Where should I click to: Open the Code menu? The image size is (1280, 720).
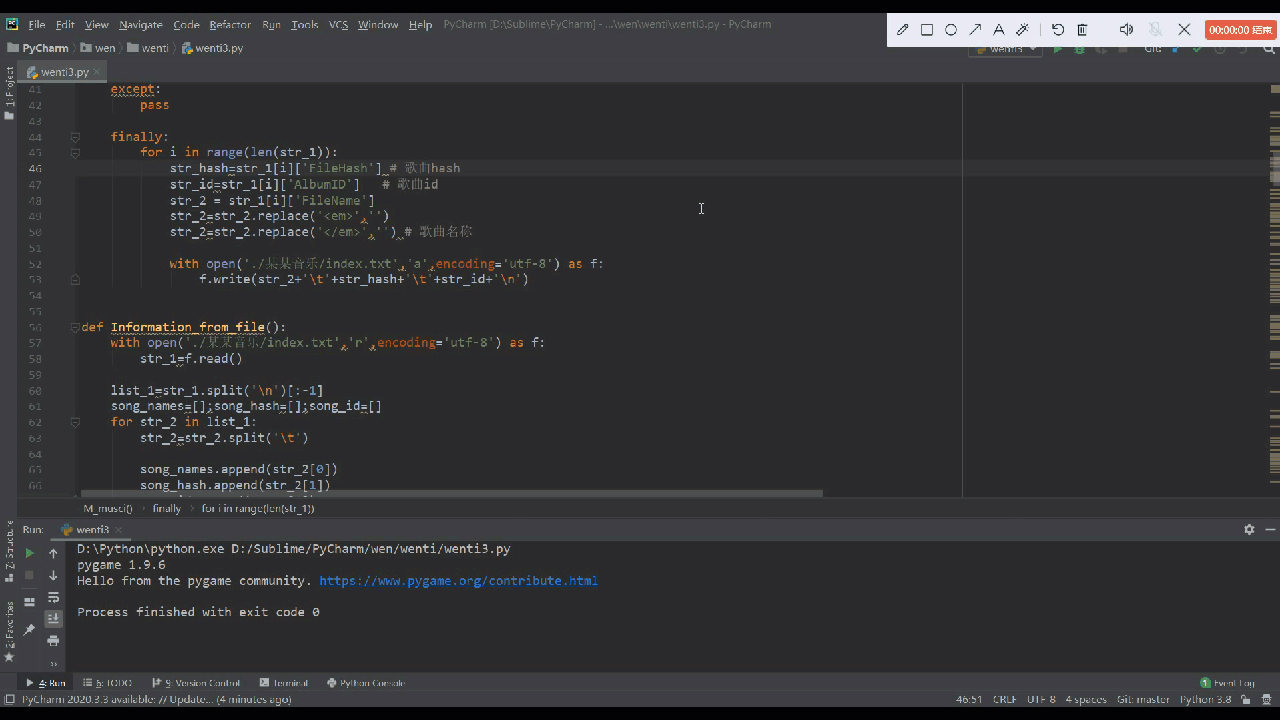pos(186,24)
